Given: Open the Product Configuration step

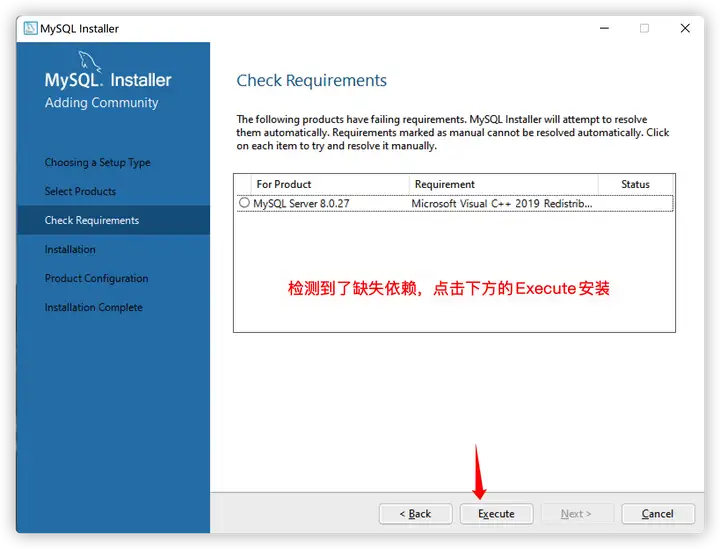Looking at the screenshot, I should coord(96,278).
